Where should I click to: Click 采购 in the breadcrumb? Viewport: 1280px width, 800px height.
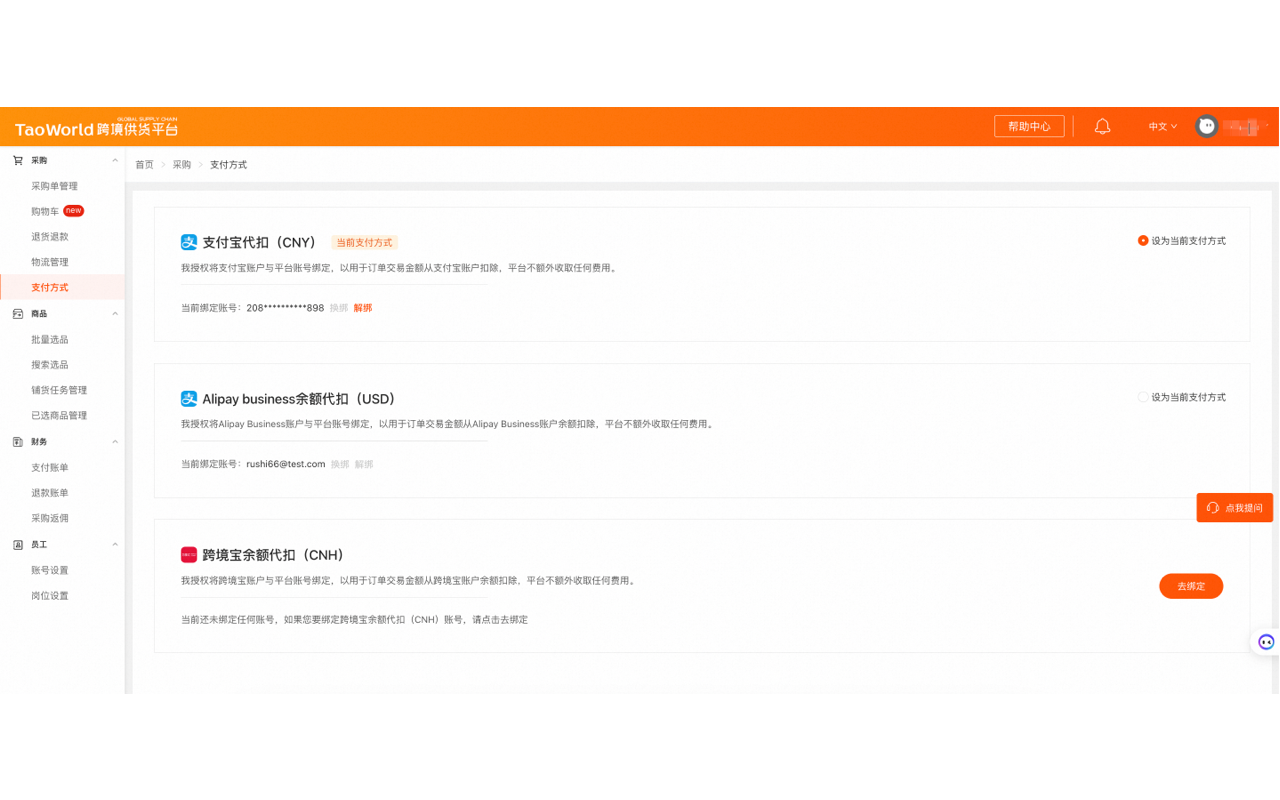tap(182, 165)
